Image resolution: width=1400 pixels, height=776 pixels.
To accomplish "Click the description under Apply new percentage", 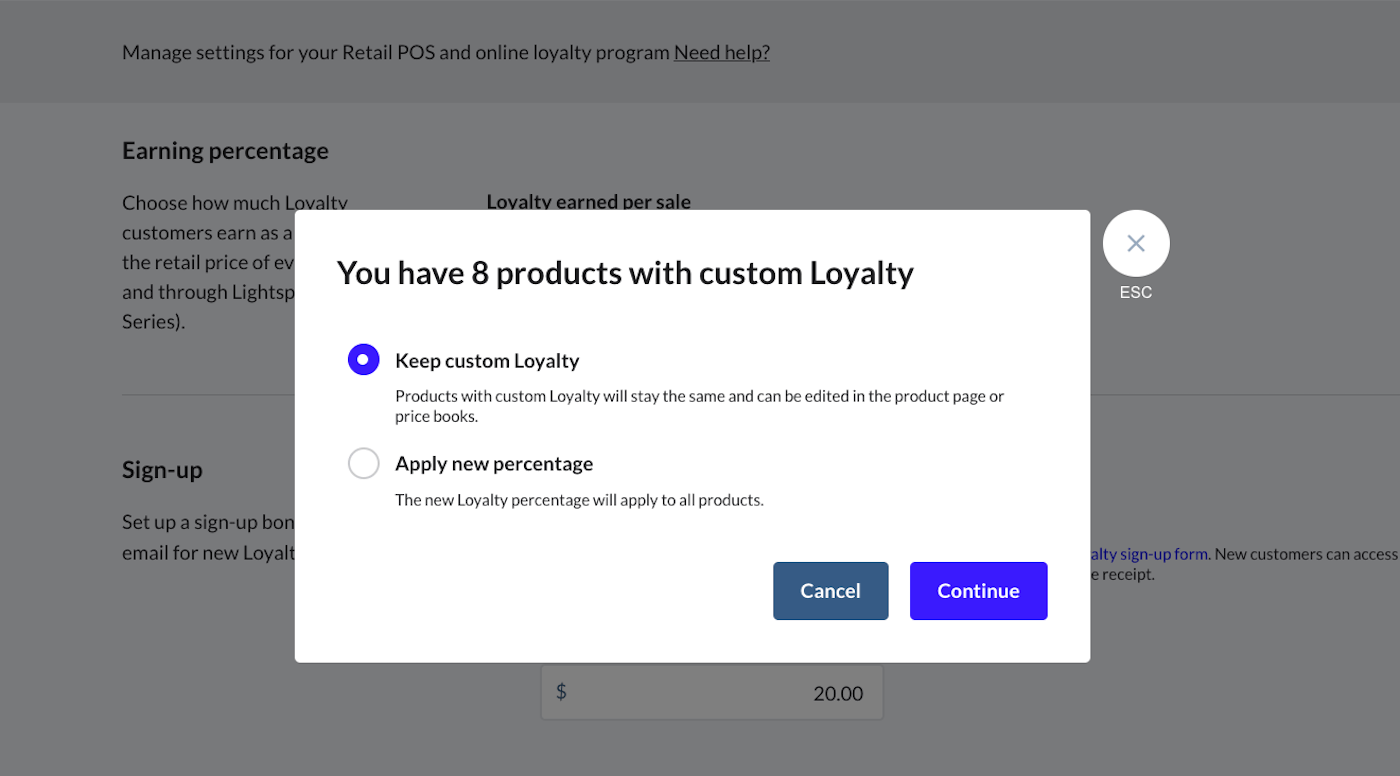I will [579, 500].
